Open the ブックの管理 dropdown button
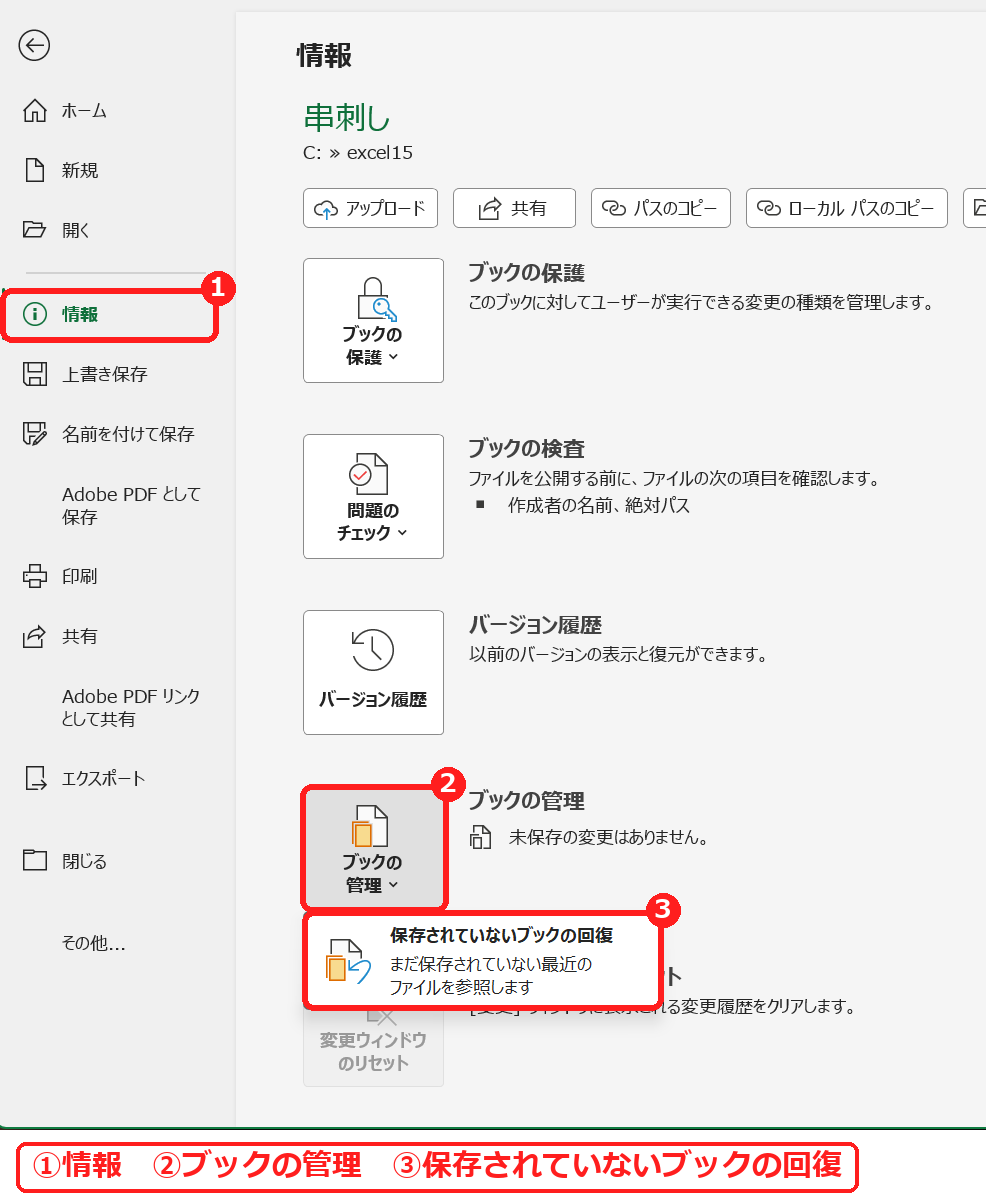The width and height of the screenshot is (986, 1200). (x=373, y=848)
